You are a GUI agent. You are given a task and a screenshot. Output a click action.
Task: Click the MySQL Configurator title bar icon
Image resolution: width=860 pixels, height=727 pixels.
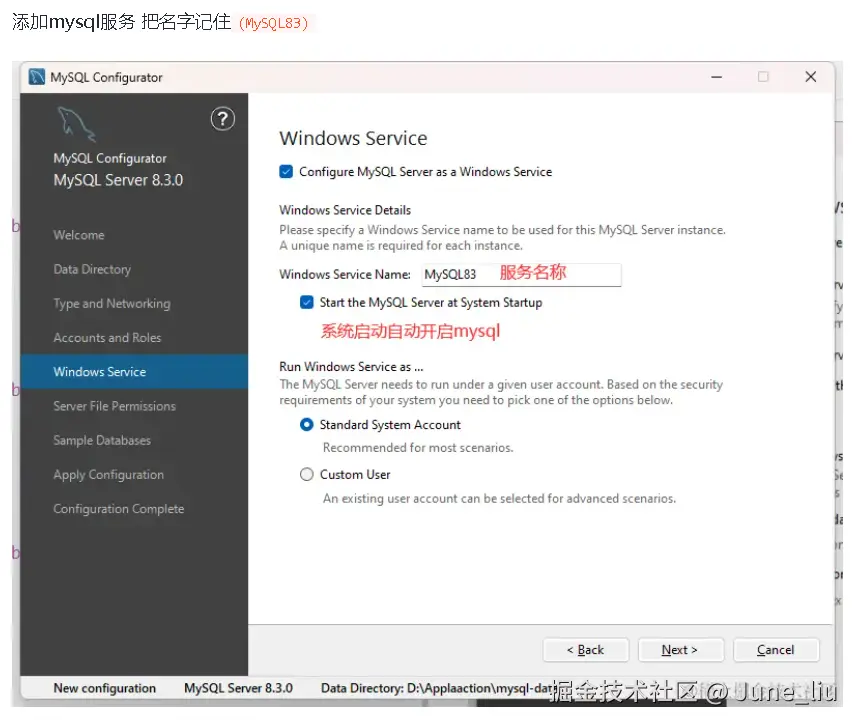coord(37,77)
